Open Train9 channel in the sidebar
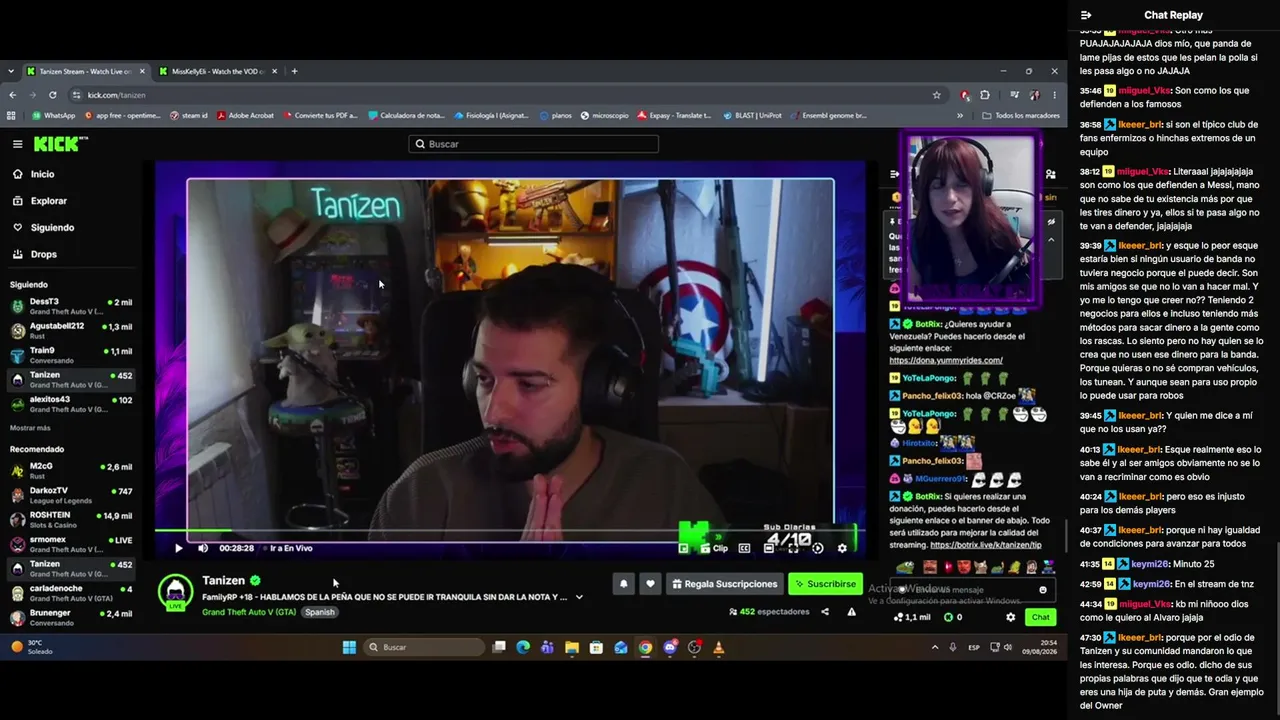 point(70,356)
